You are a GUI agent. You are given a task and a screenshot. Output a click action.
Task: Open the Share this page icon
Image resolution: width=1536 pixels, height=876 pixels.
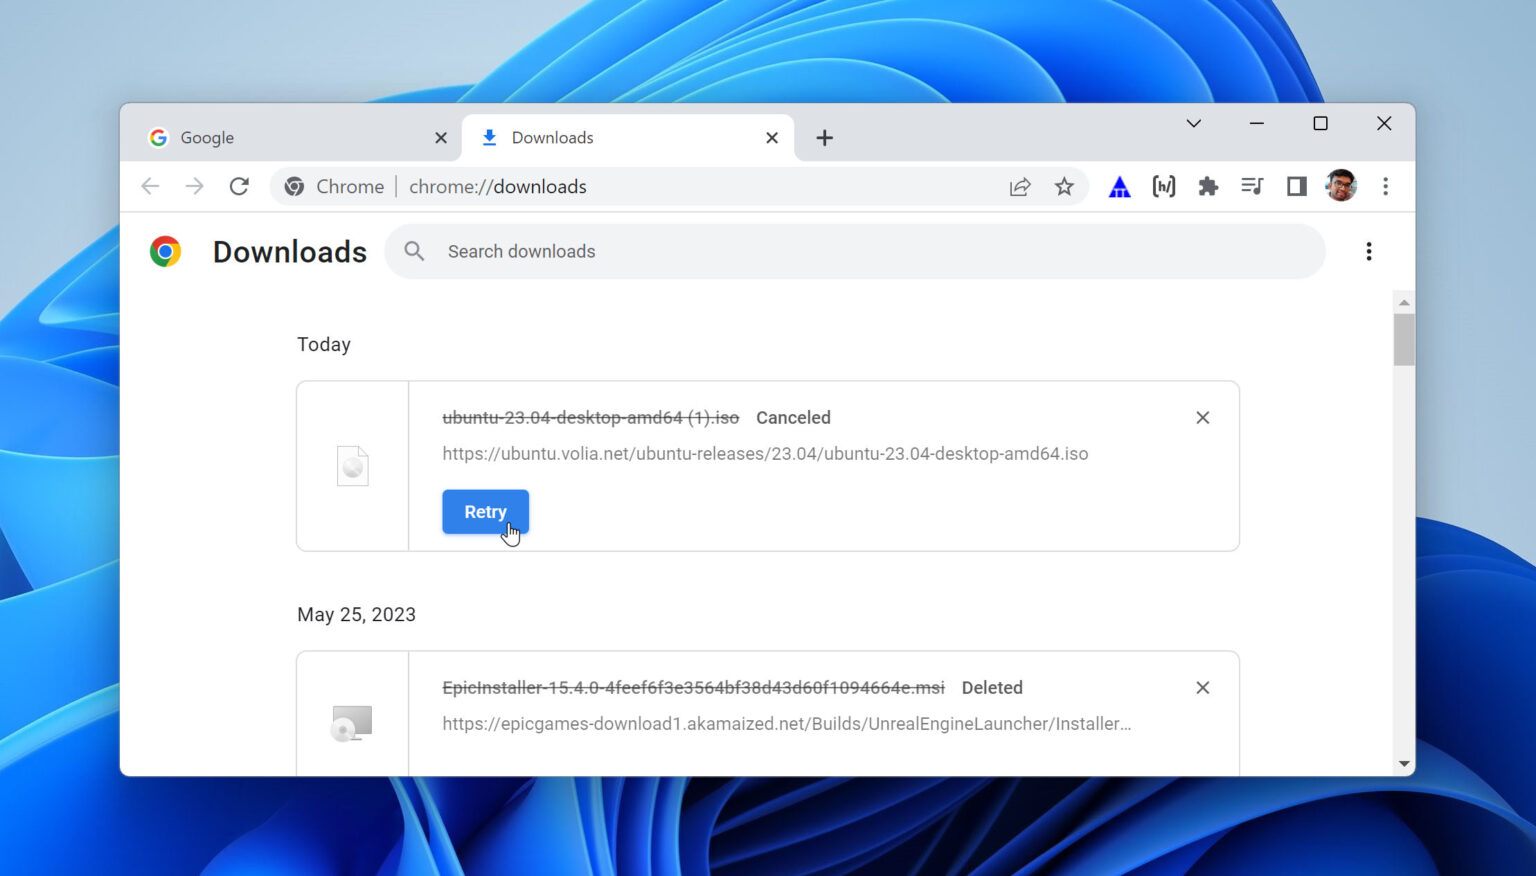(1019, 186)
